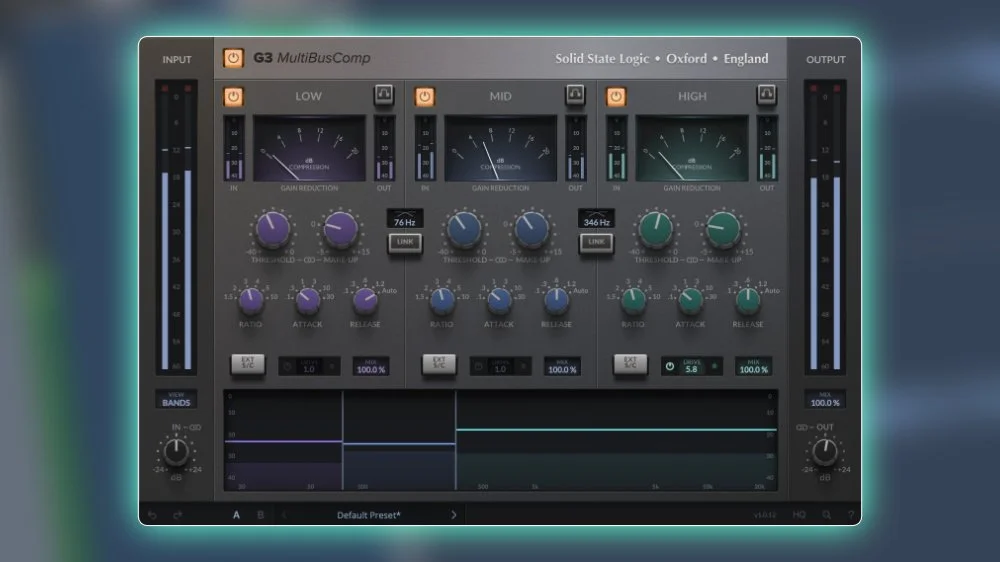Click the HIGH band gain reduction meter
1000x562 pixels.
tap(692, 149)
